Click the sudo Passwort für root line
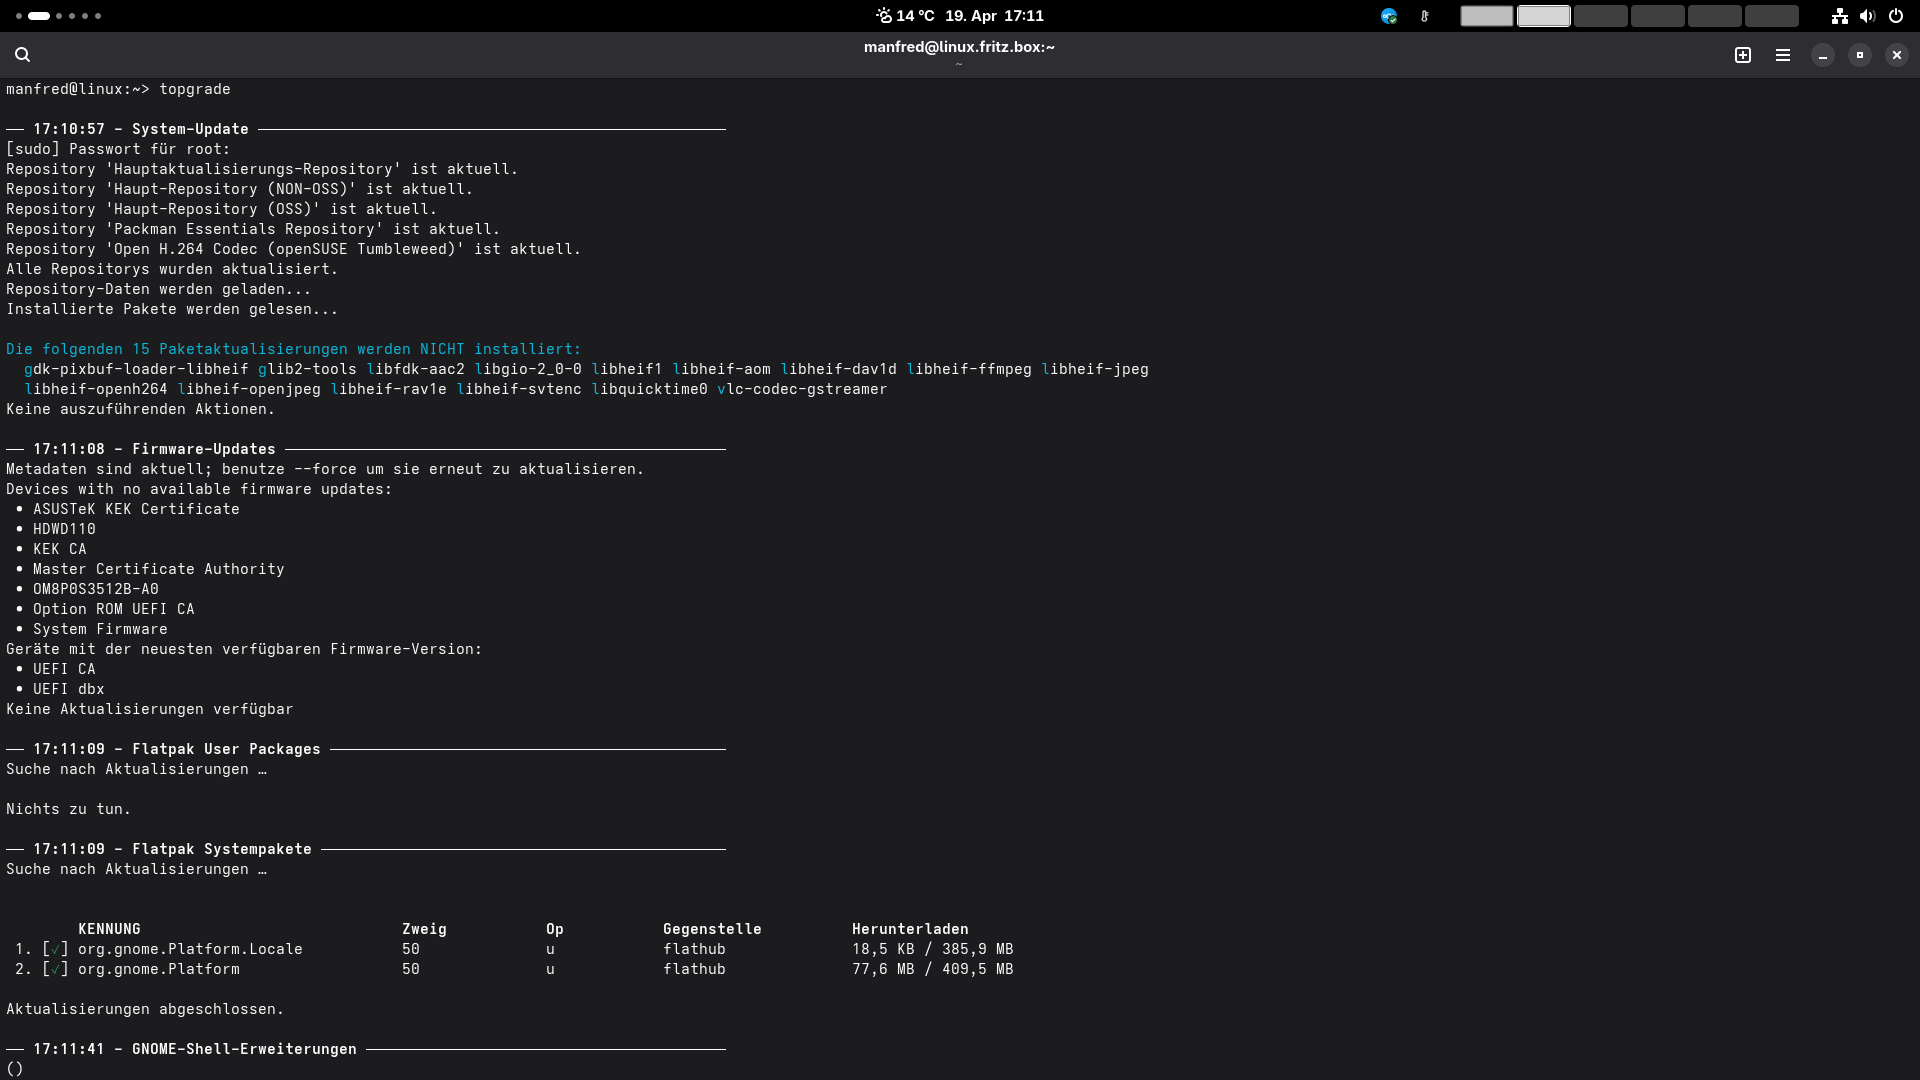This screenshot has height=1080, width=1920. point(118,149)
